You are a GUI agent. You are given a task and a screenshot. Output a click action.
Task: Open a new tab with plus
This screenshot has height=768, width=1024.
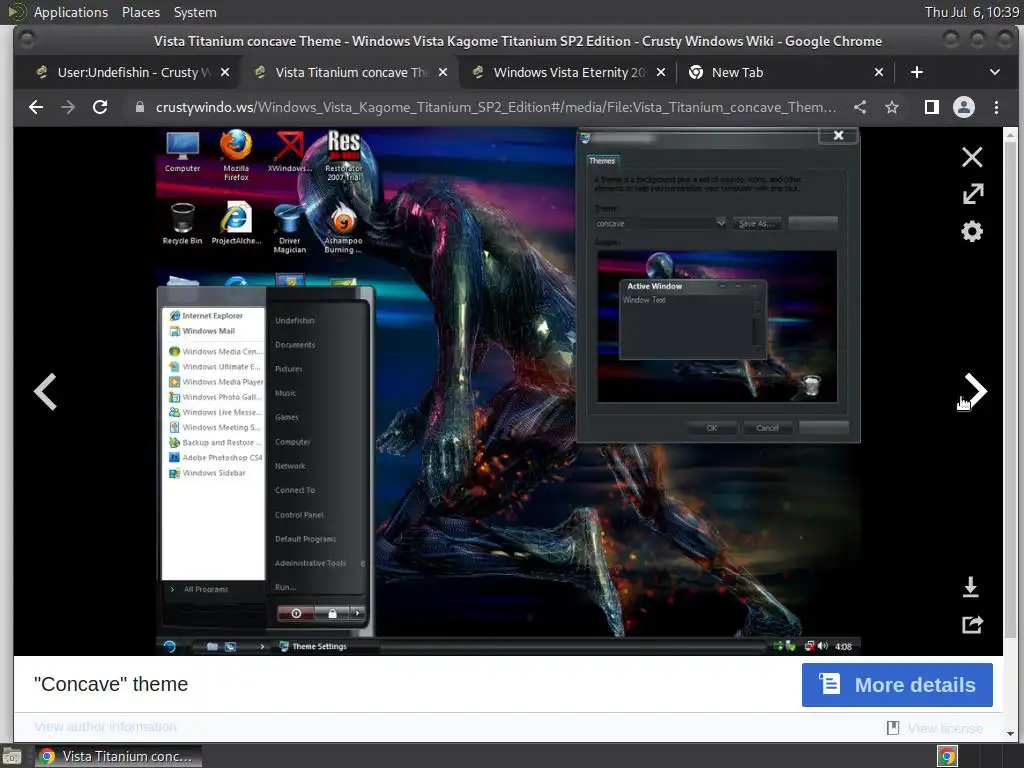tap(917, 72)
